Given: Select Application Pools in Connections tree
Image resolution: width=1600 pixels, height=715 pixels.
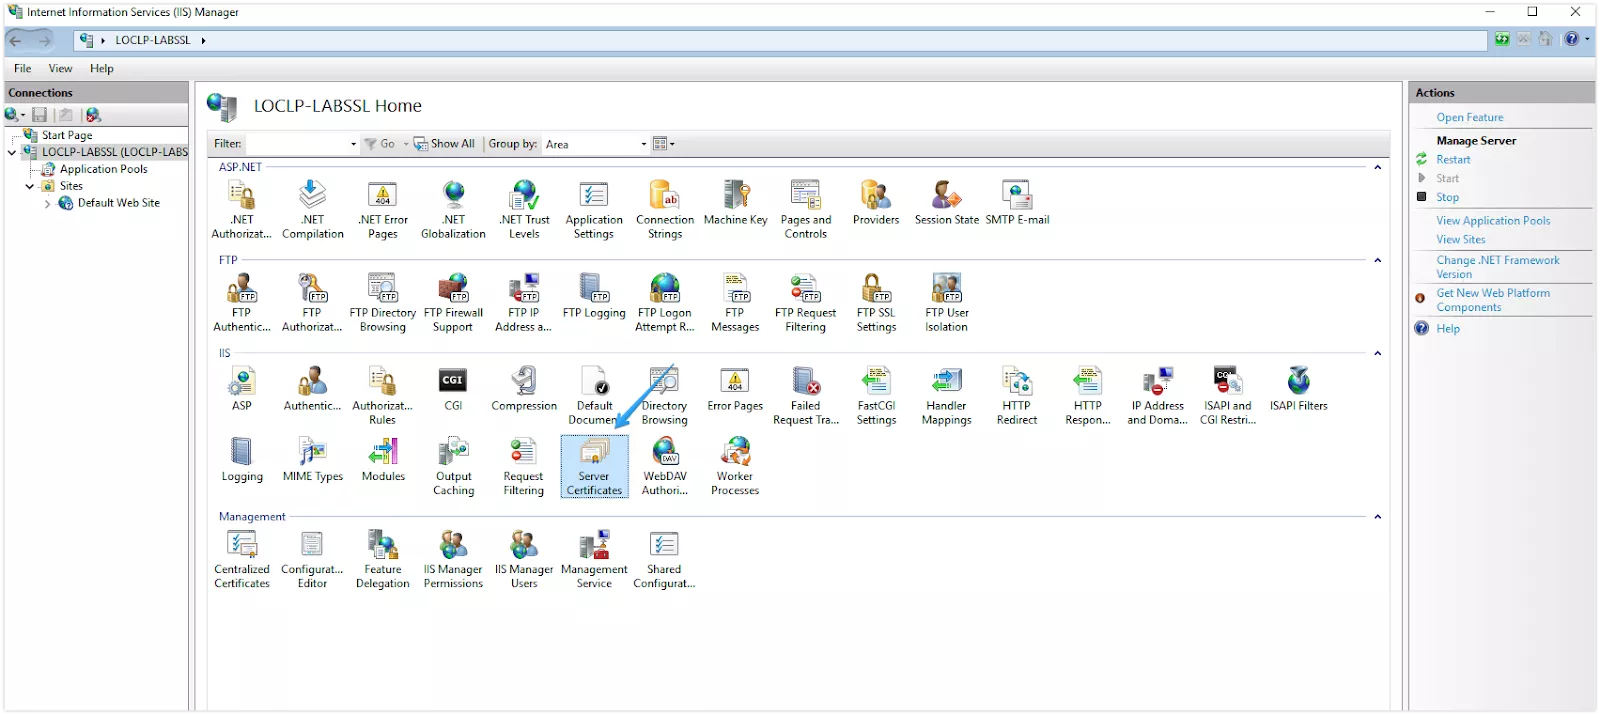Looking at the screenshot, I should [103, 170].
